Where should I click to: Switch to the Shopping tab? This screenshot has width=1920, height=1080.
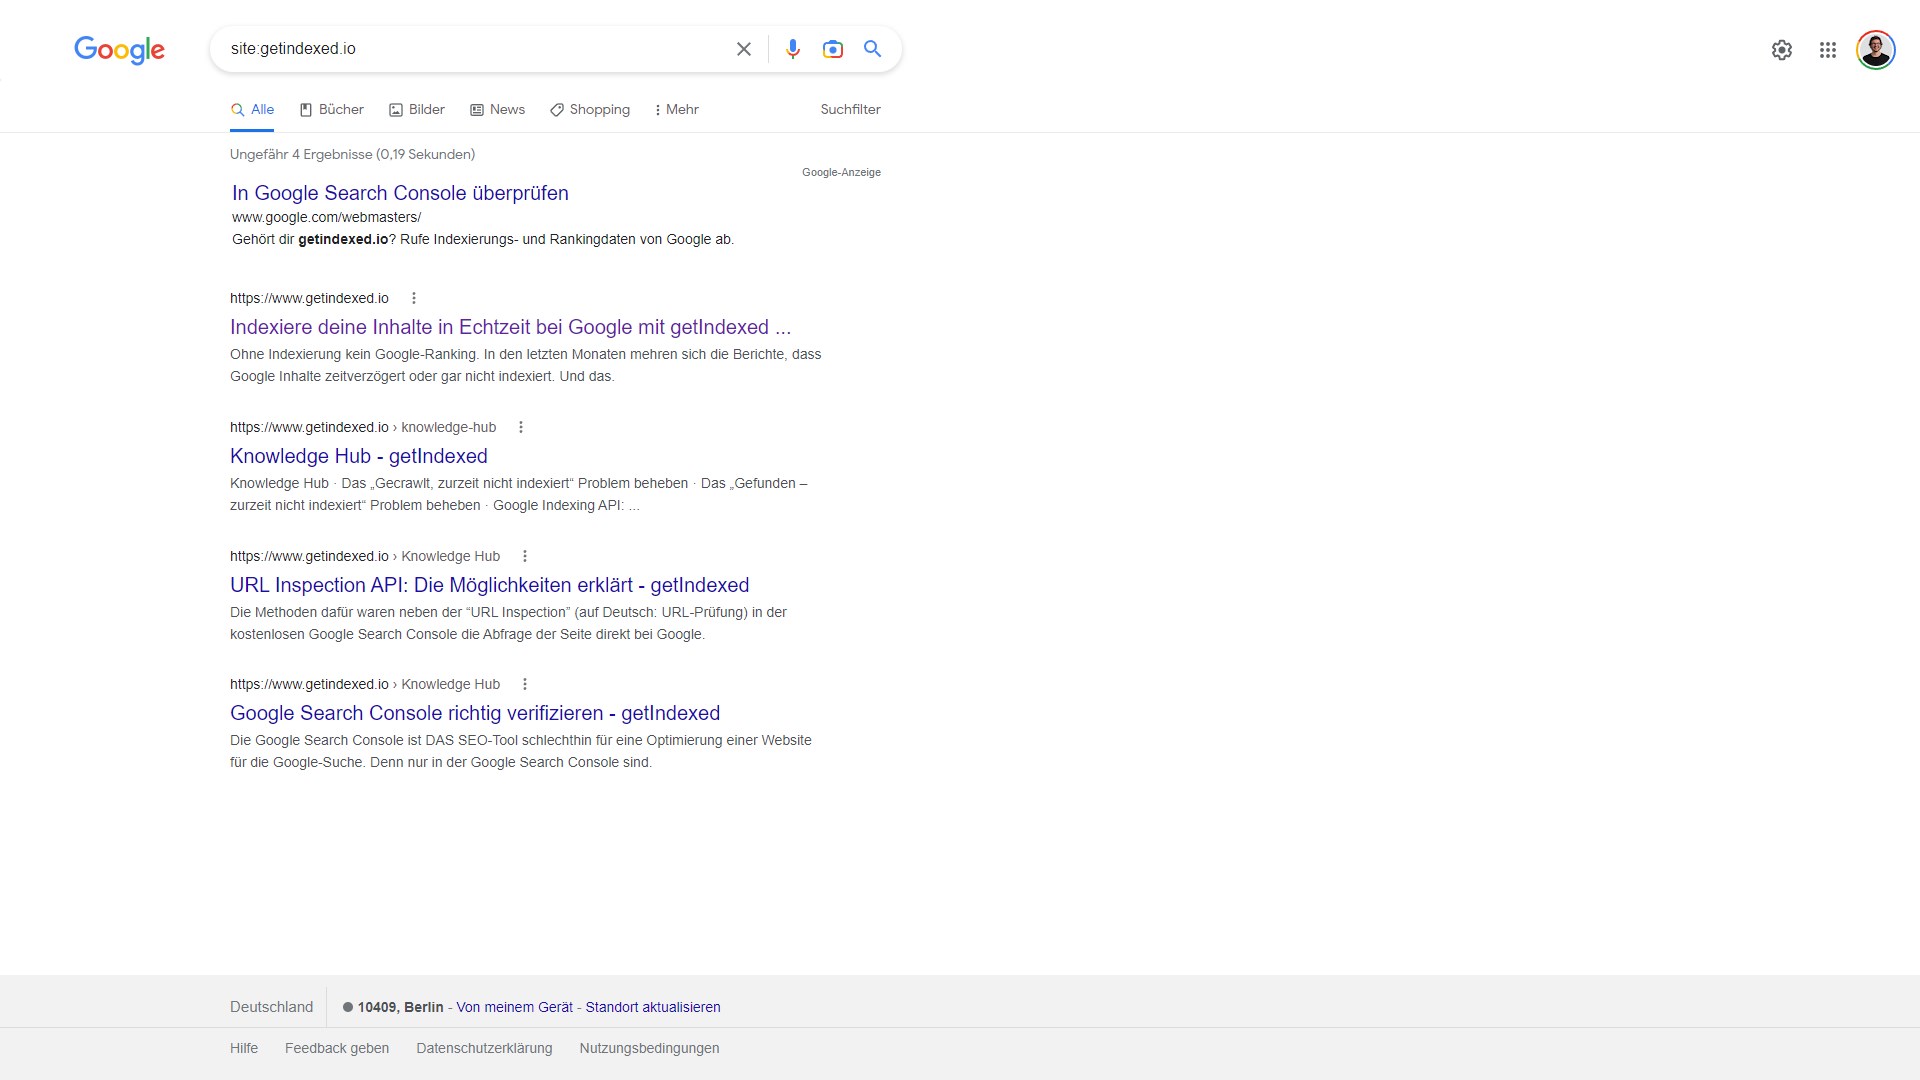pos(590,110)
